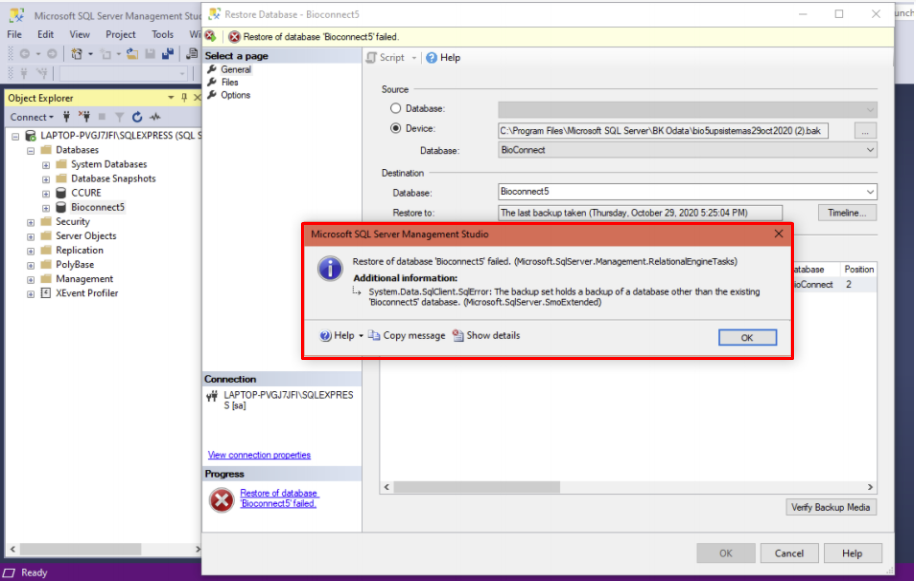Click the XEvent Profiler icon in the tree
This screenshot has height=582, width=916.
click(x=46, y=293)
